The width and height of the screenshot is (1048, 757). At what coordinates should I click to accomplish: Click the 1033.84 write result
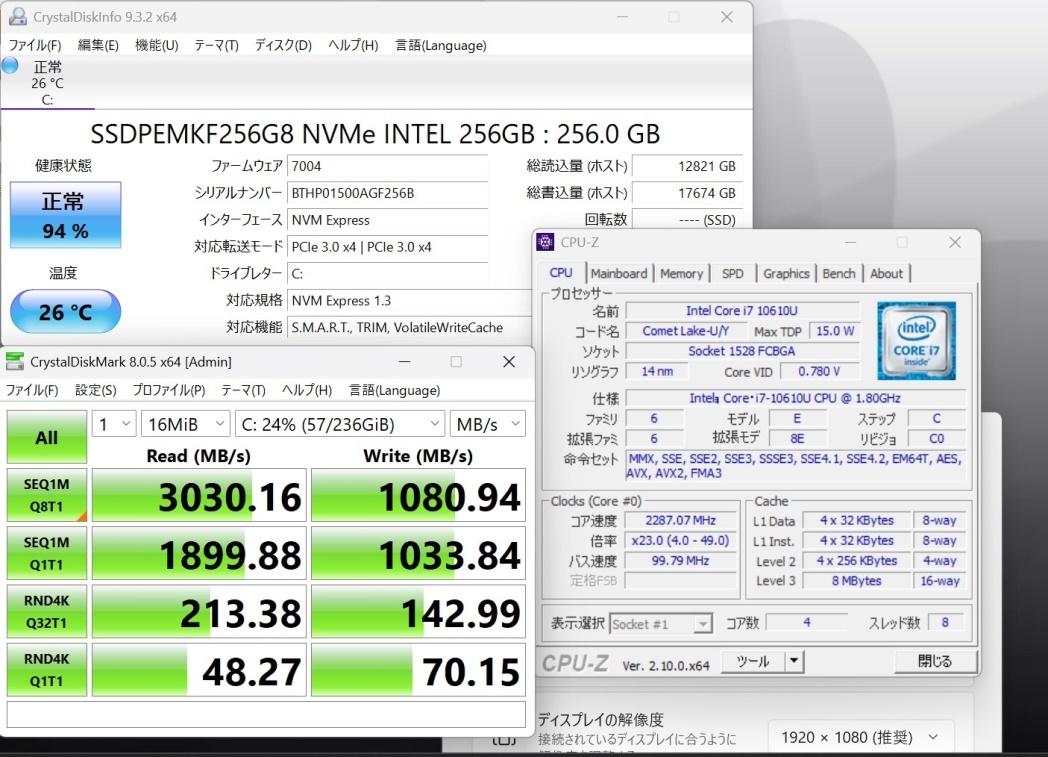418,553
